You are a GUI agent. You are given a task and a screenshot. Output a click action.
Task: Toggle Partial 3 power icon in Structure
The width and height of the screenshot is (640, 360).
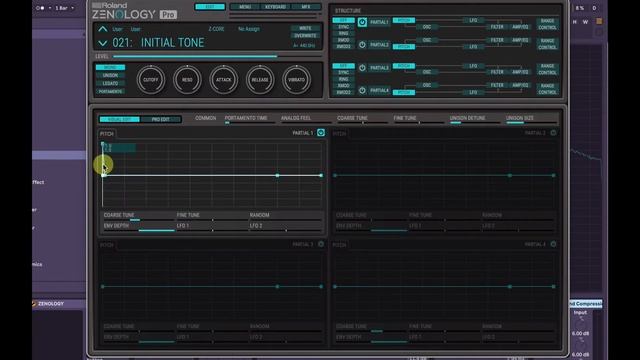tap(362, 68)
